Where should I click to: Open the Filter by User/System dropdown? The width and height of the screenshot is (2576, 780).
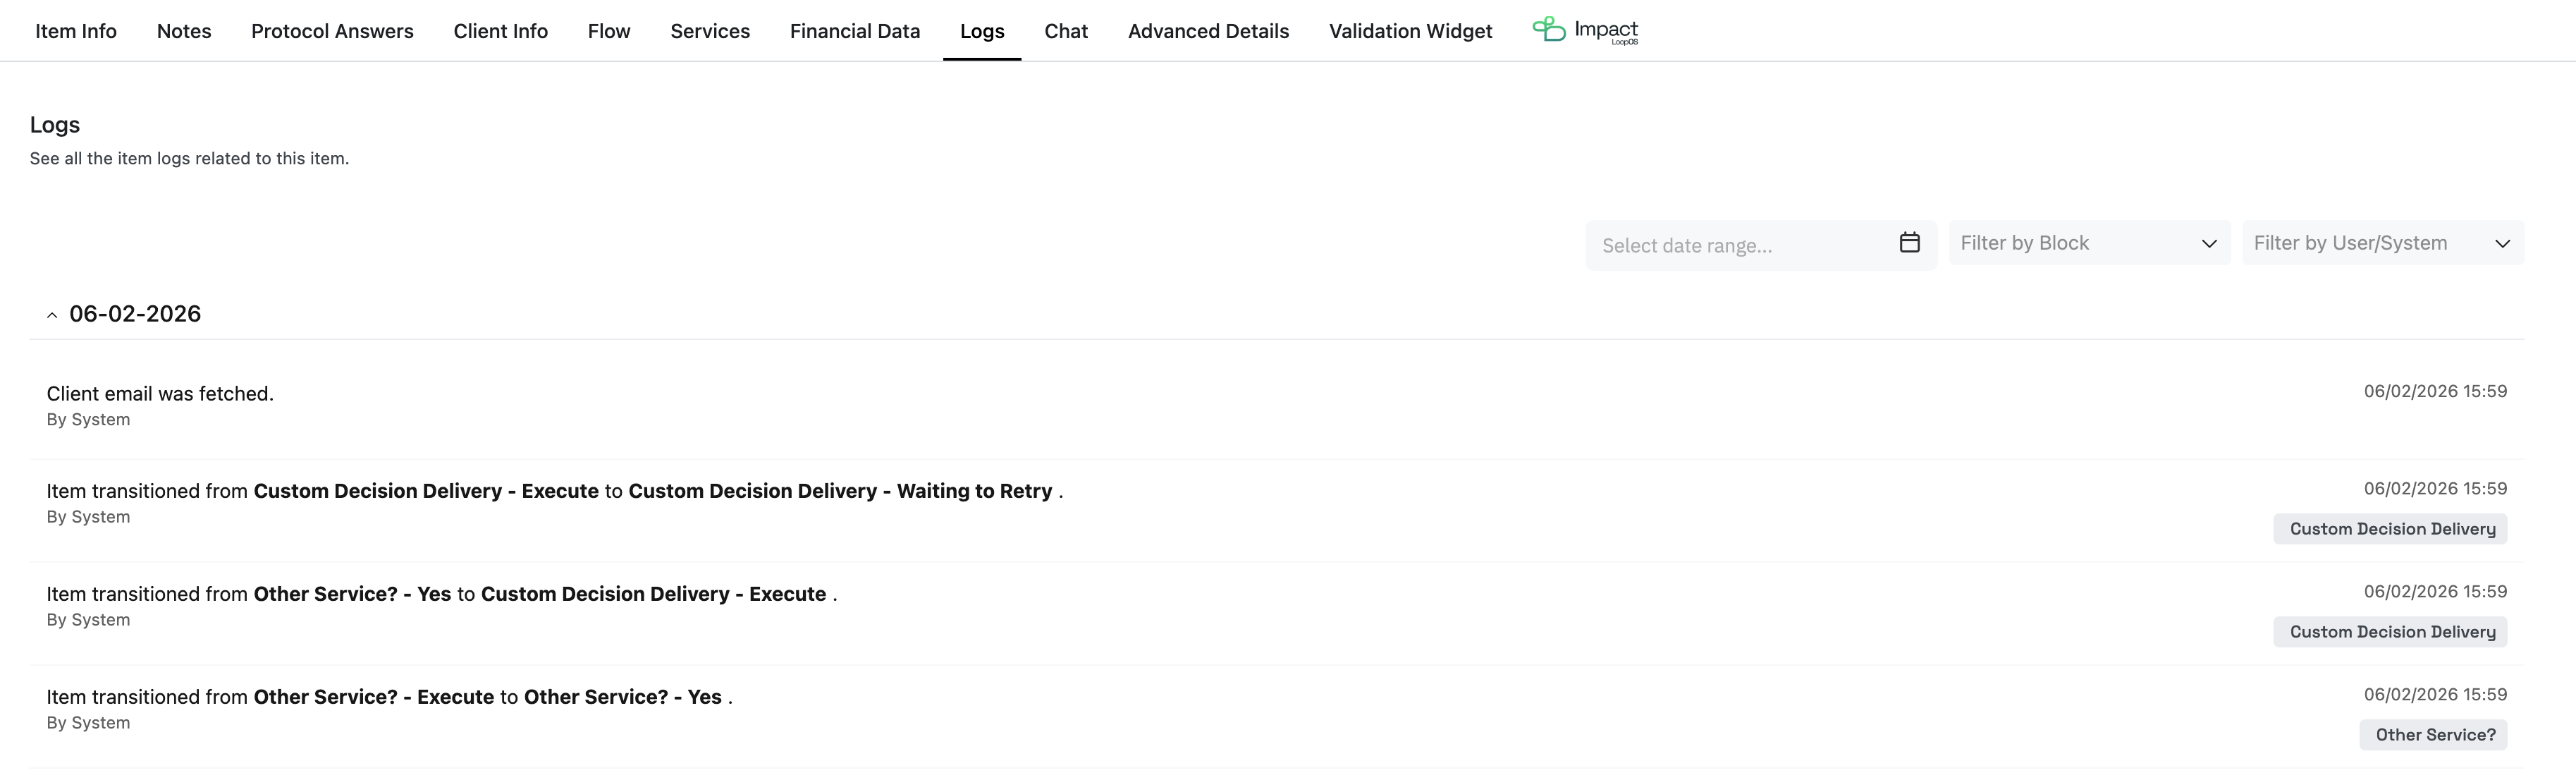2381,243
